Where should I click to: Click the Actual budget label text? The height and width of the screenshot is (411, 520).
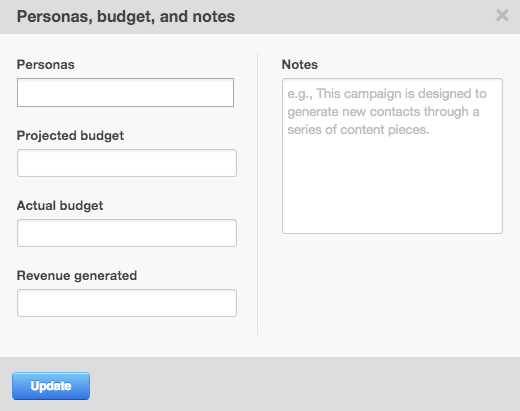pos(60,206)
